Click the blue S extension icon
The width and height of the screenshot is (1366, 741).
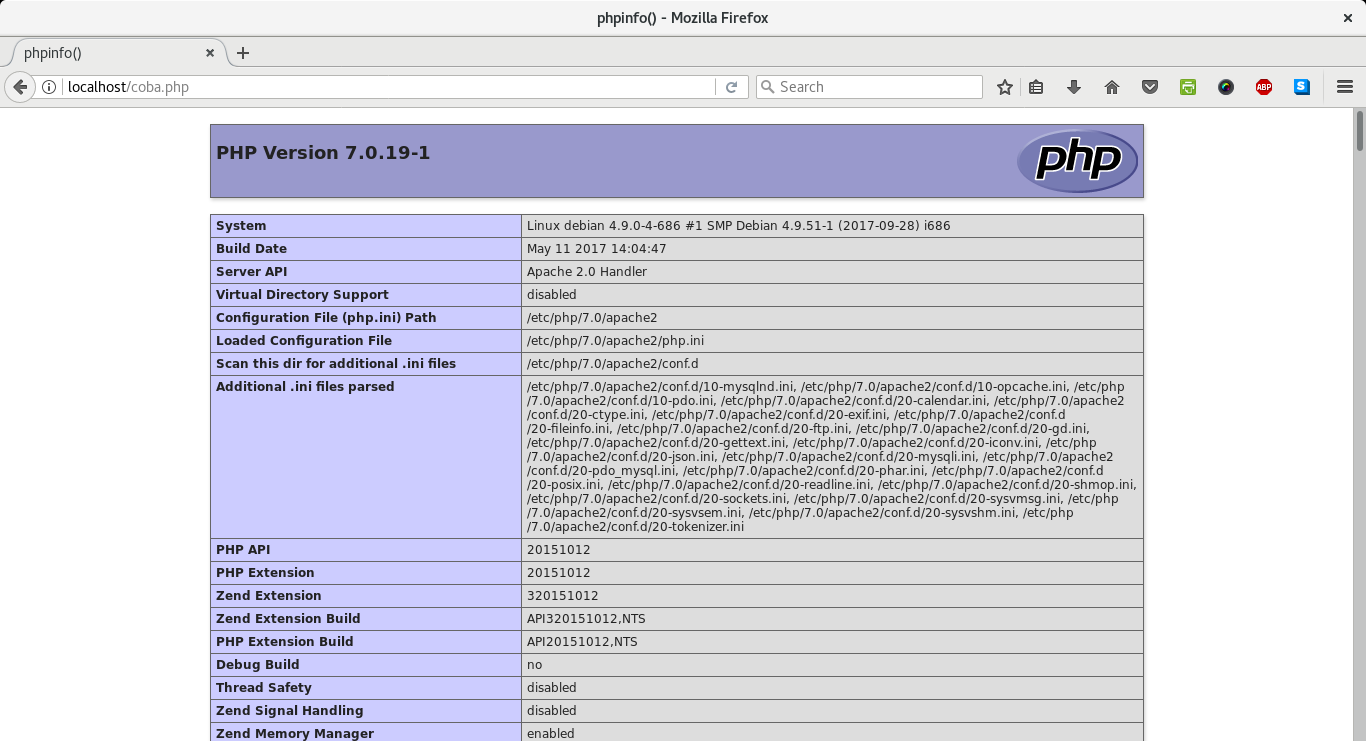point(1302,87)
